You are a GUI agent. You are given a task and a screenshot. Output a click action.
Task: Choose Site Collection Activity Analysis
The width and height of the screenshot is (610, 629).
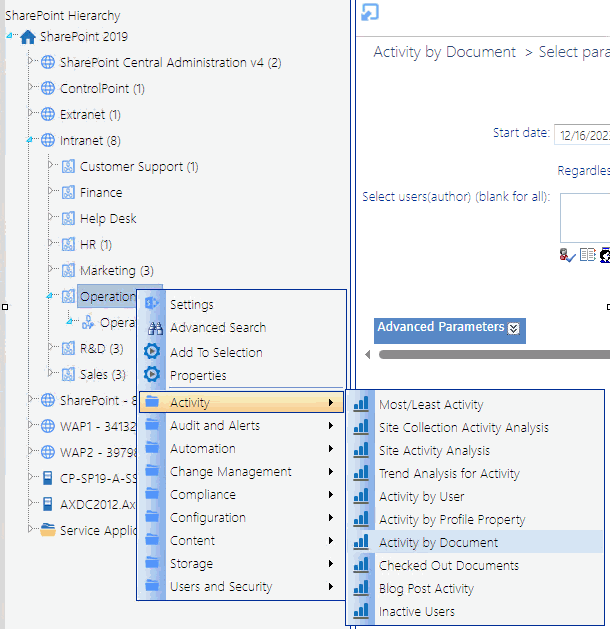click(x=476, y=427)
